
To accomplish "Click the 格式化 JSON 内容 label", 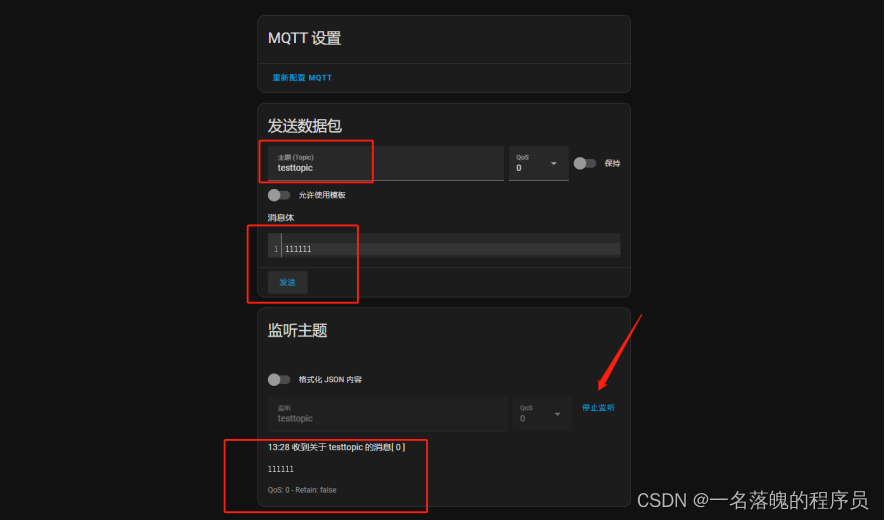I will 330,379.
